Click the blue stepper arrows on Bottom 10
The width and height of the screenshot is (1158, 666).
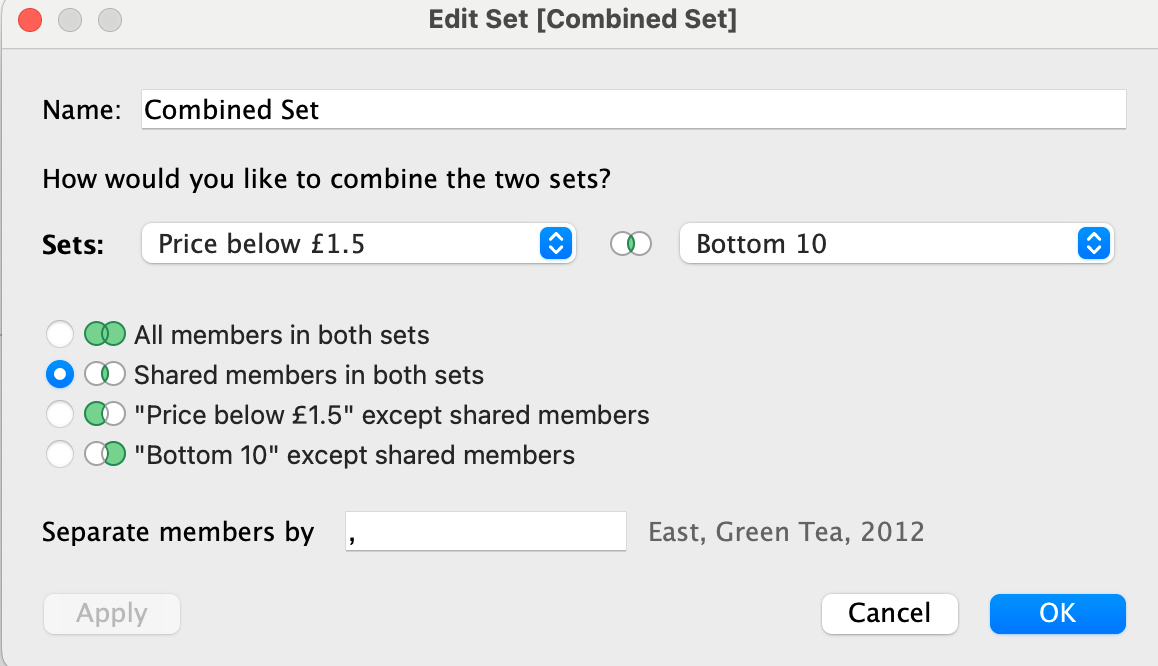click(1094, 244)
